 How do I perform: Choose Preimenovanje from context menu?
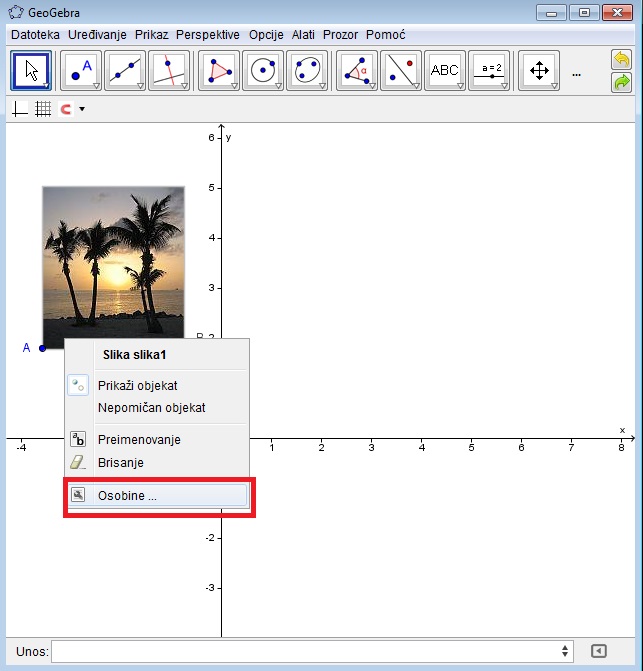click(157, 439)
